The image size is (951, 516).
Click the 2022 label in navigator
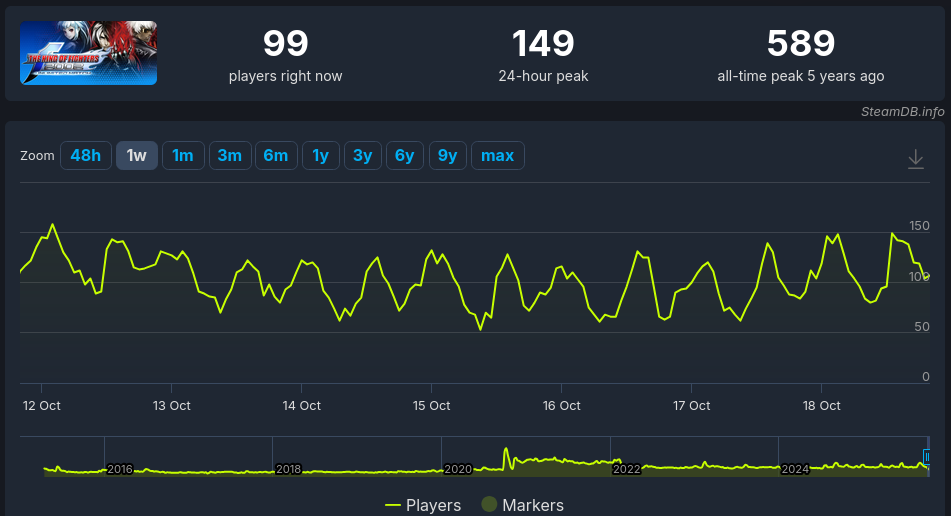pyautogui.click(x=627, y=469)
